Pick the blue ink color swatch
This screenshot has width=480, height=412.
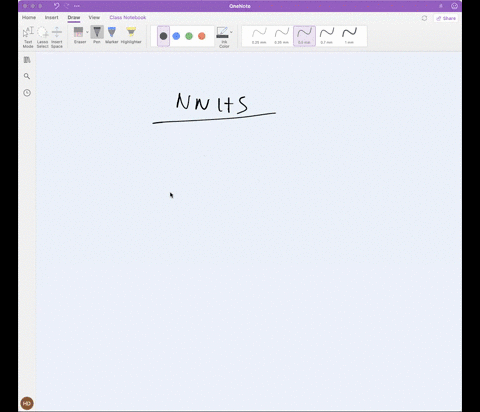click(176, 36)
